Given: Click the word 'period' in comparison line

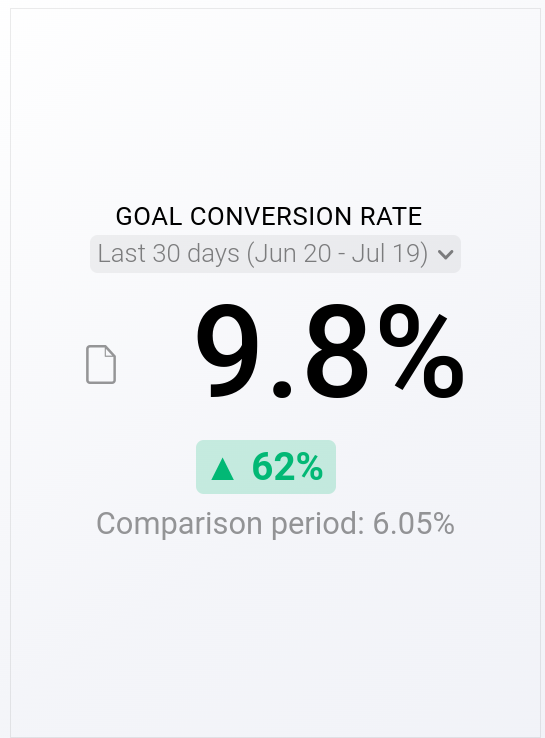Looking at the screenshot, I should pyautogui.click(x=318, y=524).
